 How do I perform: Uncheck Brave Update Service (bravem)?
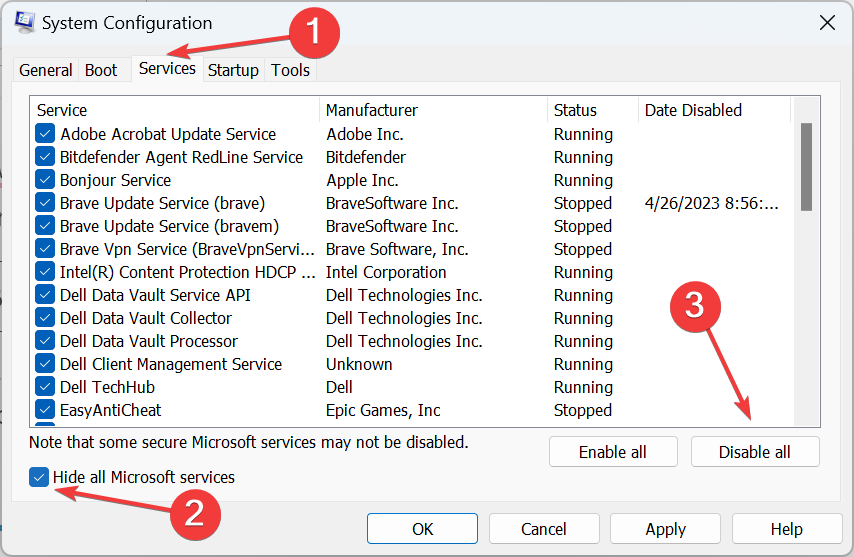click(x=45, y=226)
